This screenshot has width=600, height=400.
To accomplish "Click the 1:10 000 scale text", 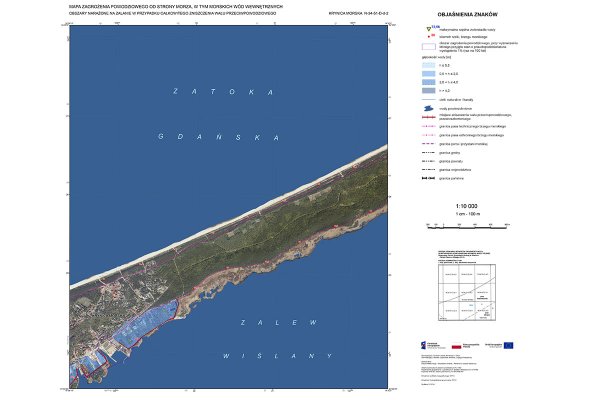I will point(466,206).
